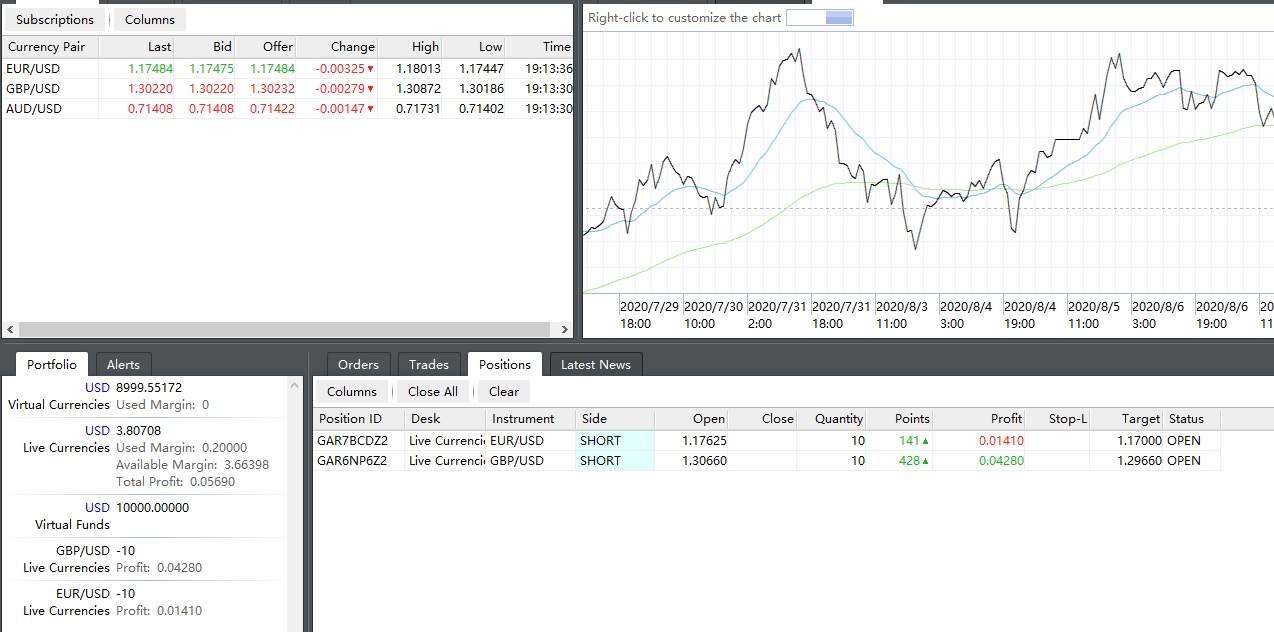Image resolution: width=1274 pixels, height=632 pixels.
Task: Select position GAR7BCDZ2
Action: [x=352, y=441]
